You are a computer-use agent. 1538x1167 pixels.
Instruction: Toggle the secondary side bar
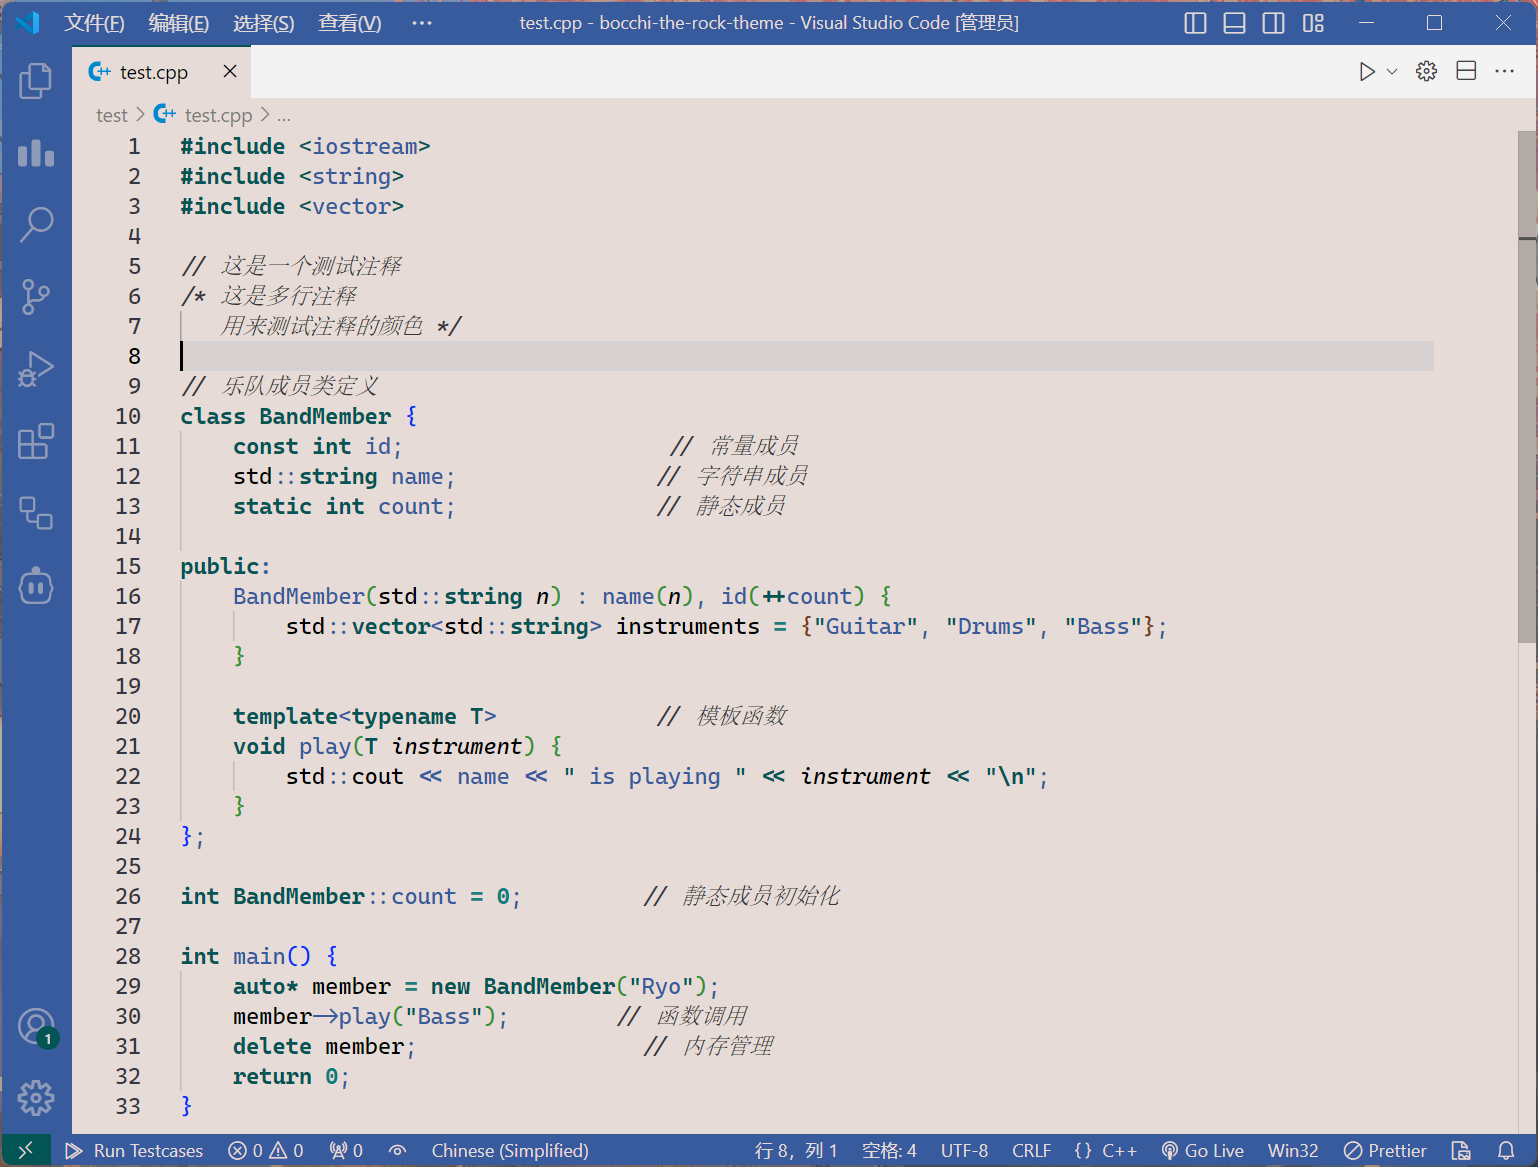click(x=1273, y=23)
